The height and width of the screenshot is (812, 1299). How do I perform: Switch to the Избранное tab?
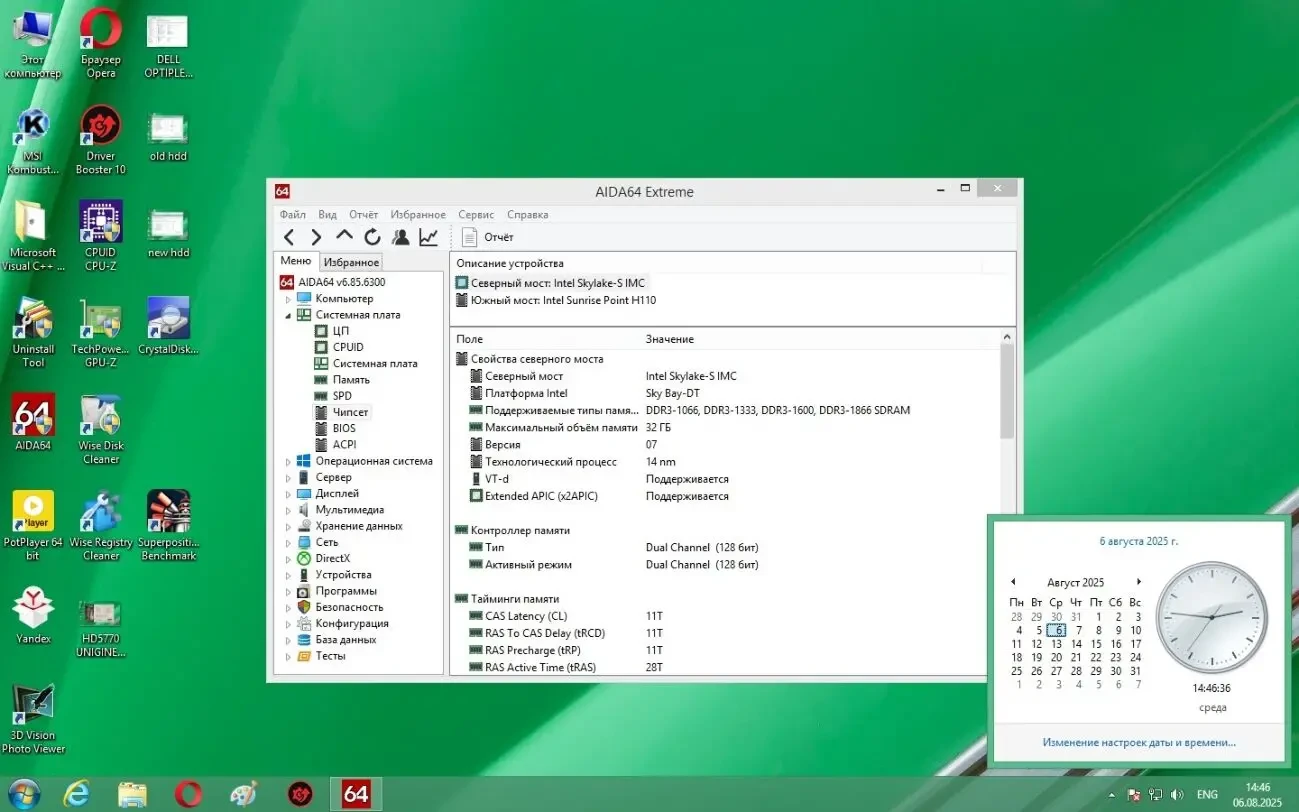[350, 262]
